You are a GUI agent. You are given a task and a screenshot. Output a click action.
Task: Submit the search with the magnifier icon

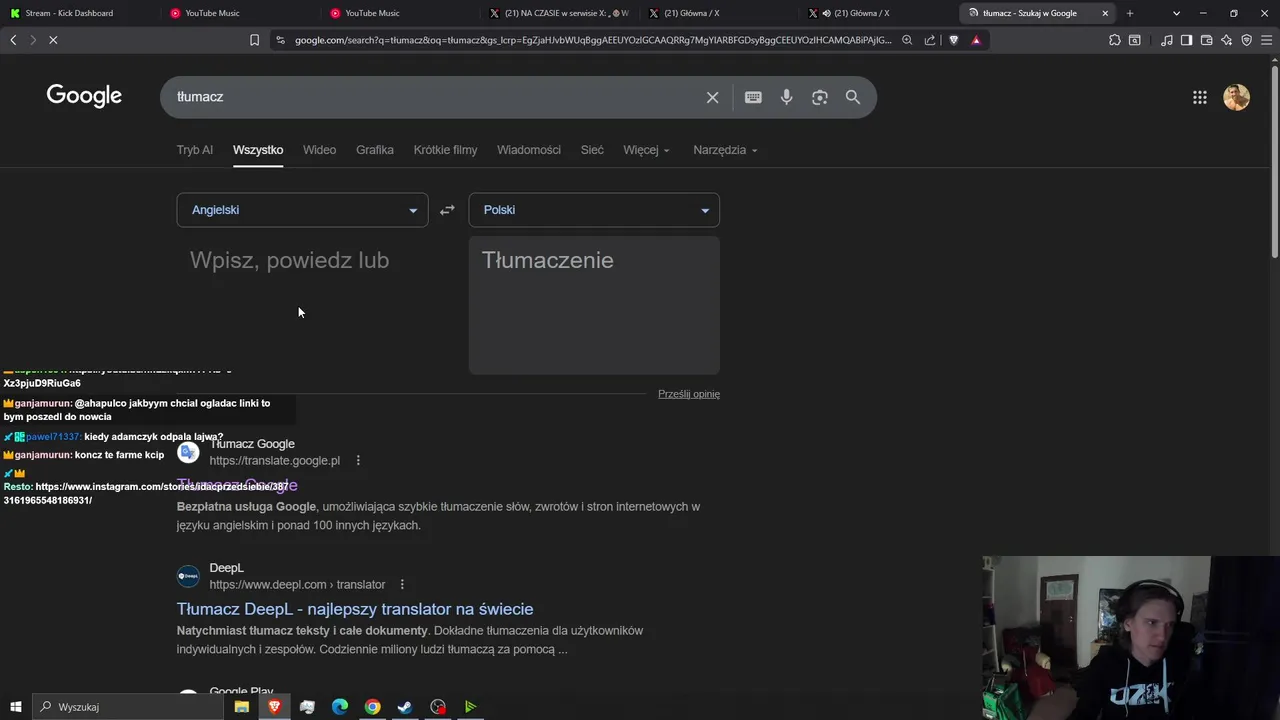[853, 97]
